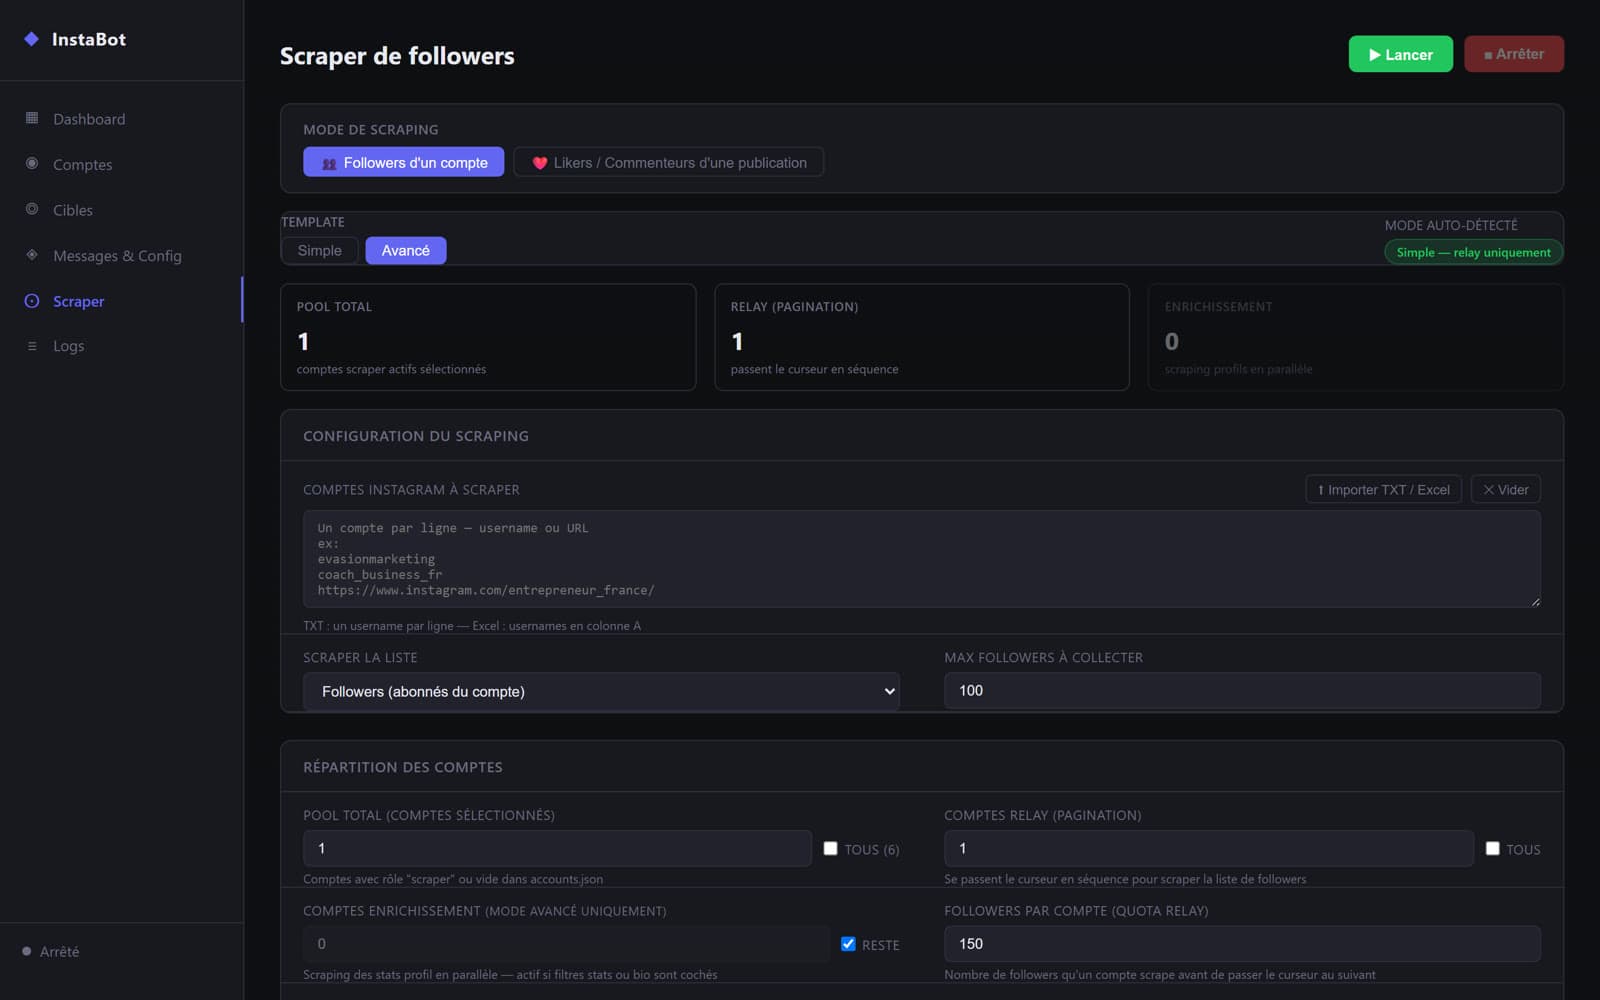This screenshot has width=1600, height=1000.
Task: Click the Arrêté status indicator in sidebar
Action: coord(51,951)
